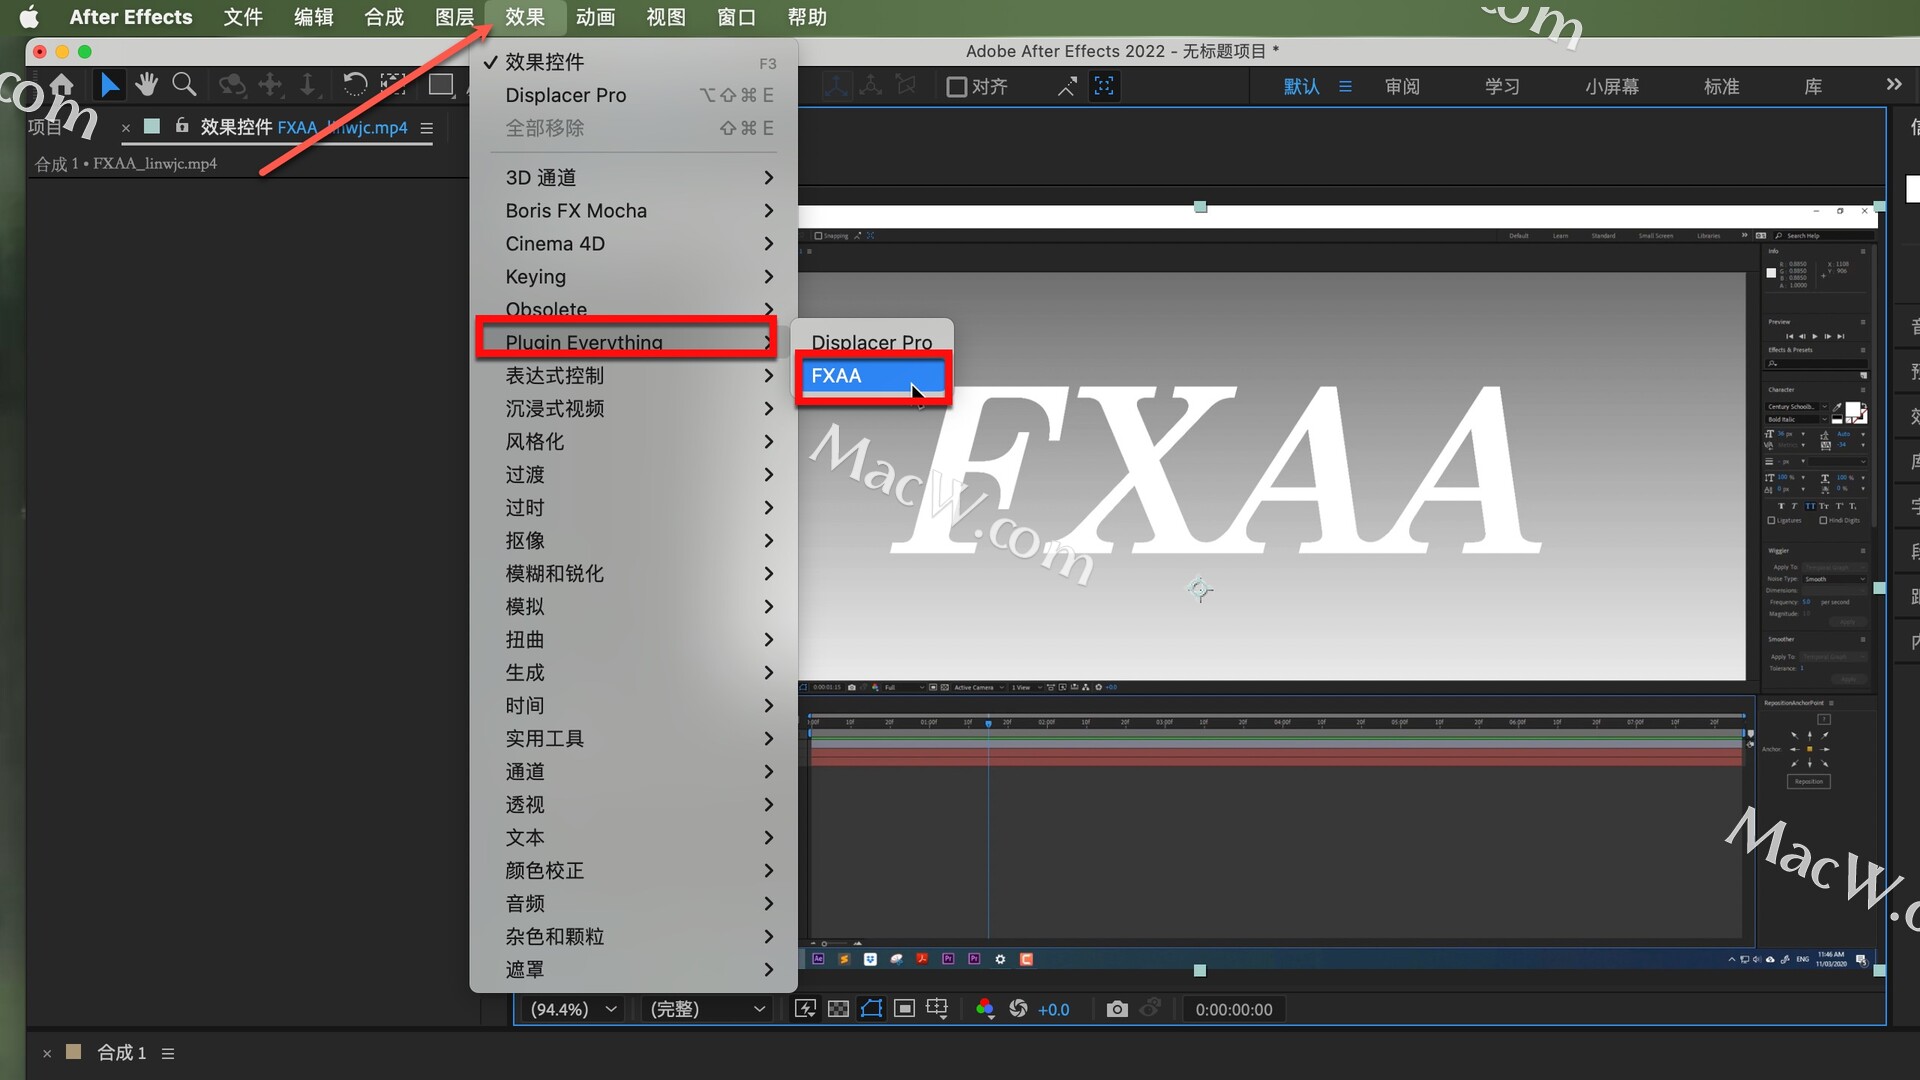Click the region of interest icon

click(904, 1009)
